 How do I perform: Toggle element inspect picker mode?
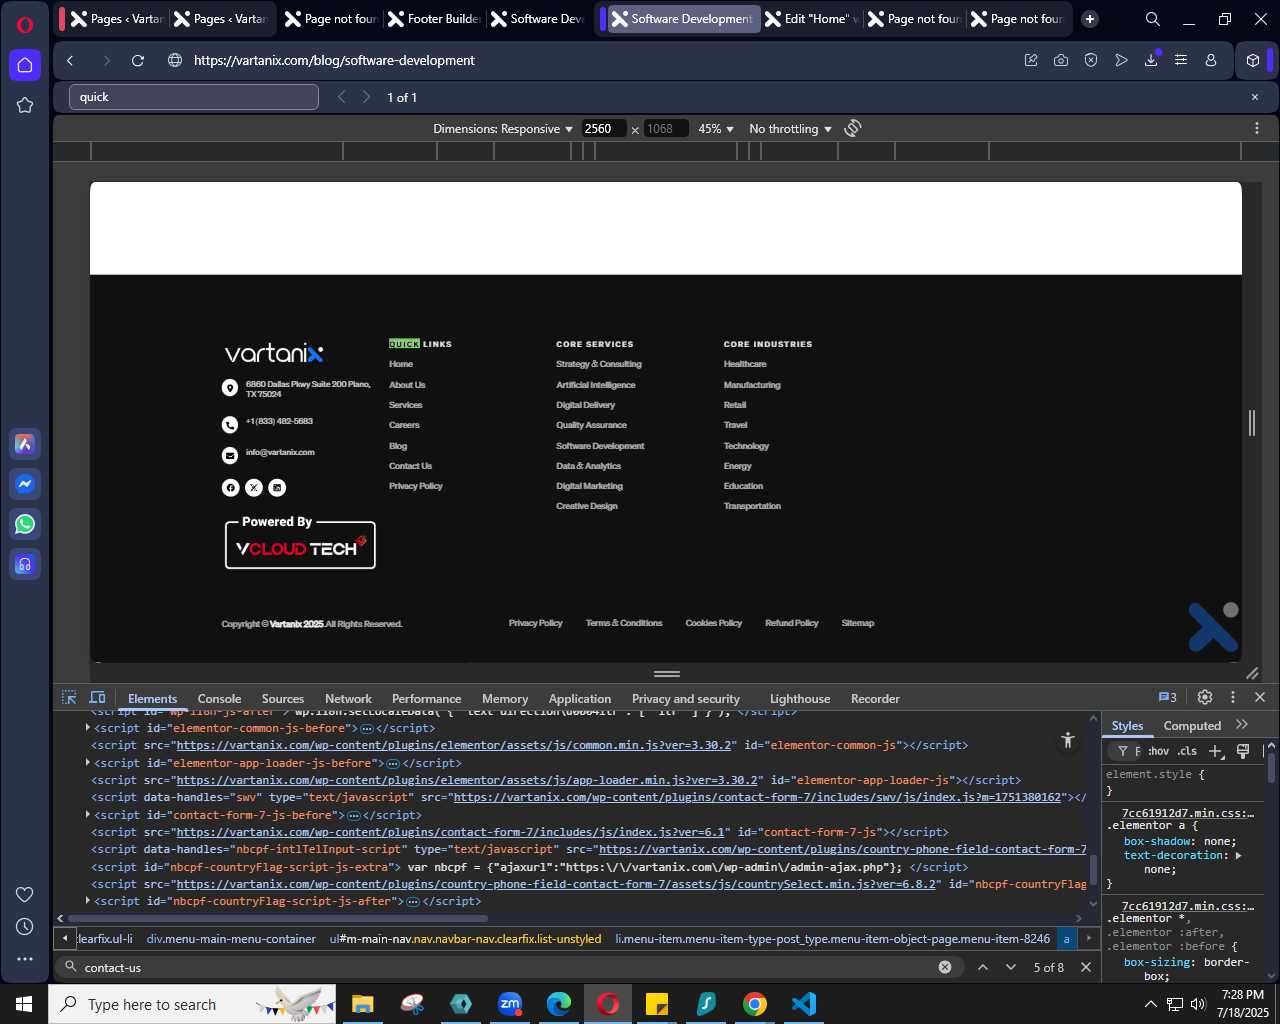(69, 698)
